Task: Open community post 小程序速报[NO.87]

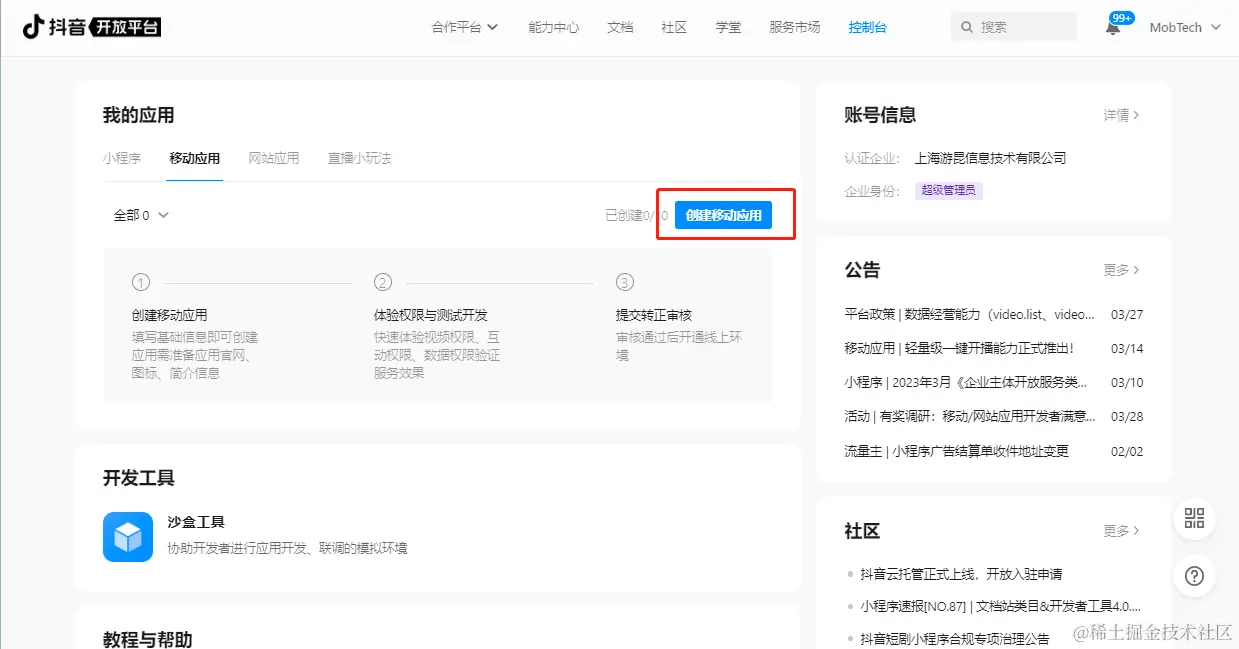Action: (x=1000, y=606)
